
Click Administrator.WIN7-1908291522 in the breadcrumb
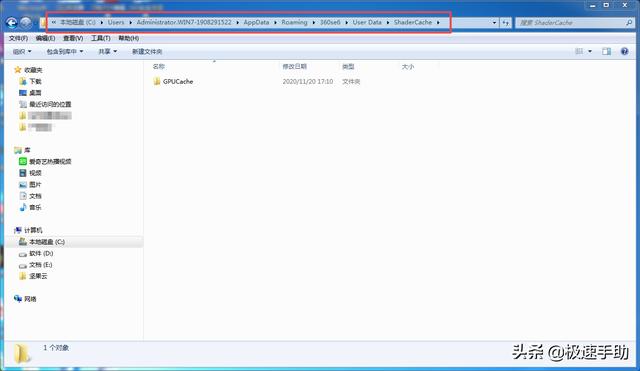click(184, 22)
